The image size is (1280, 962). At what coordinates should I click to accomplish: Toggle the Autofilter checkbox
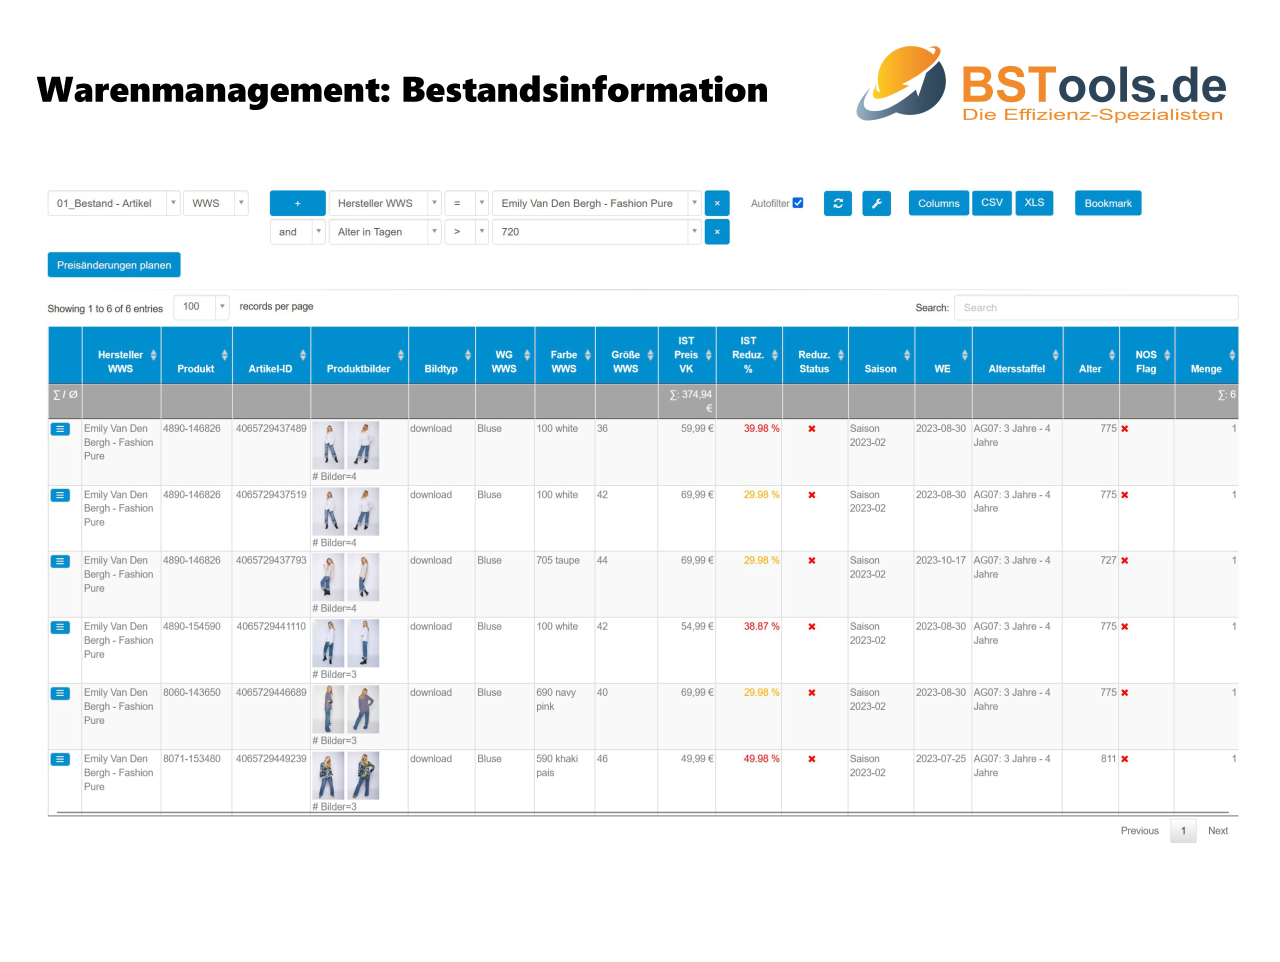[x=798, y=203]
